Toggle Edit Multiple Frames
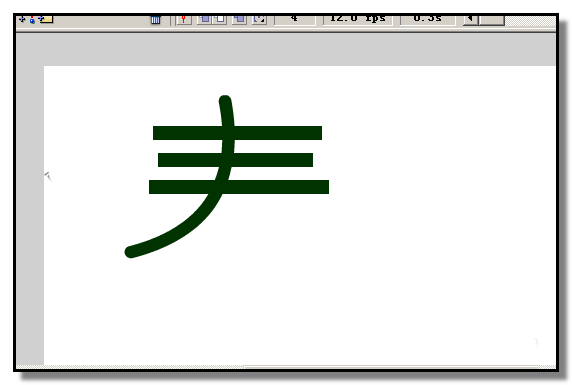The image size is (572, 385). point(239,20)
